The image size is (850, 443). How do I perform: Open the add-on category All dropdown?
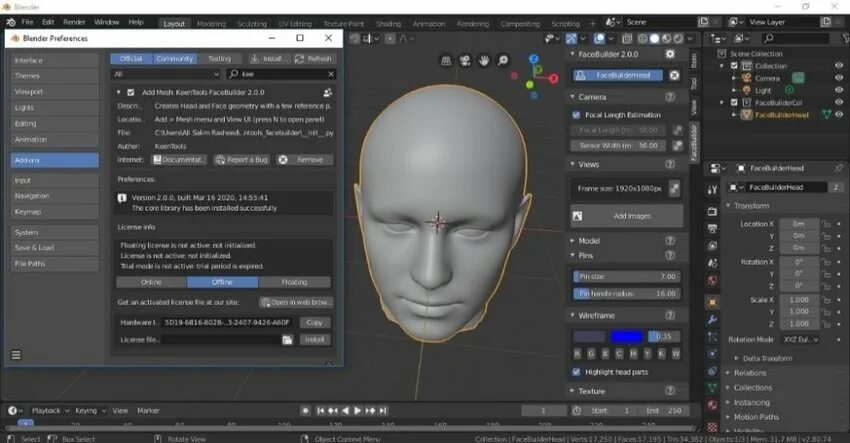coord(166,74)
